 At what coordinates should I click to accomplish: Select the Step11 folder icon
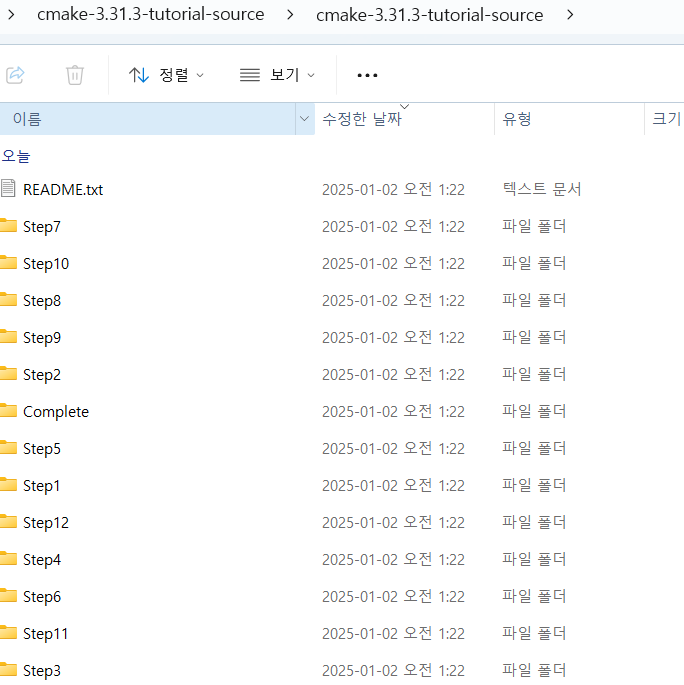coord(8,633)
